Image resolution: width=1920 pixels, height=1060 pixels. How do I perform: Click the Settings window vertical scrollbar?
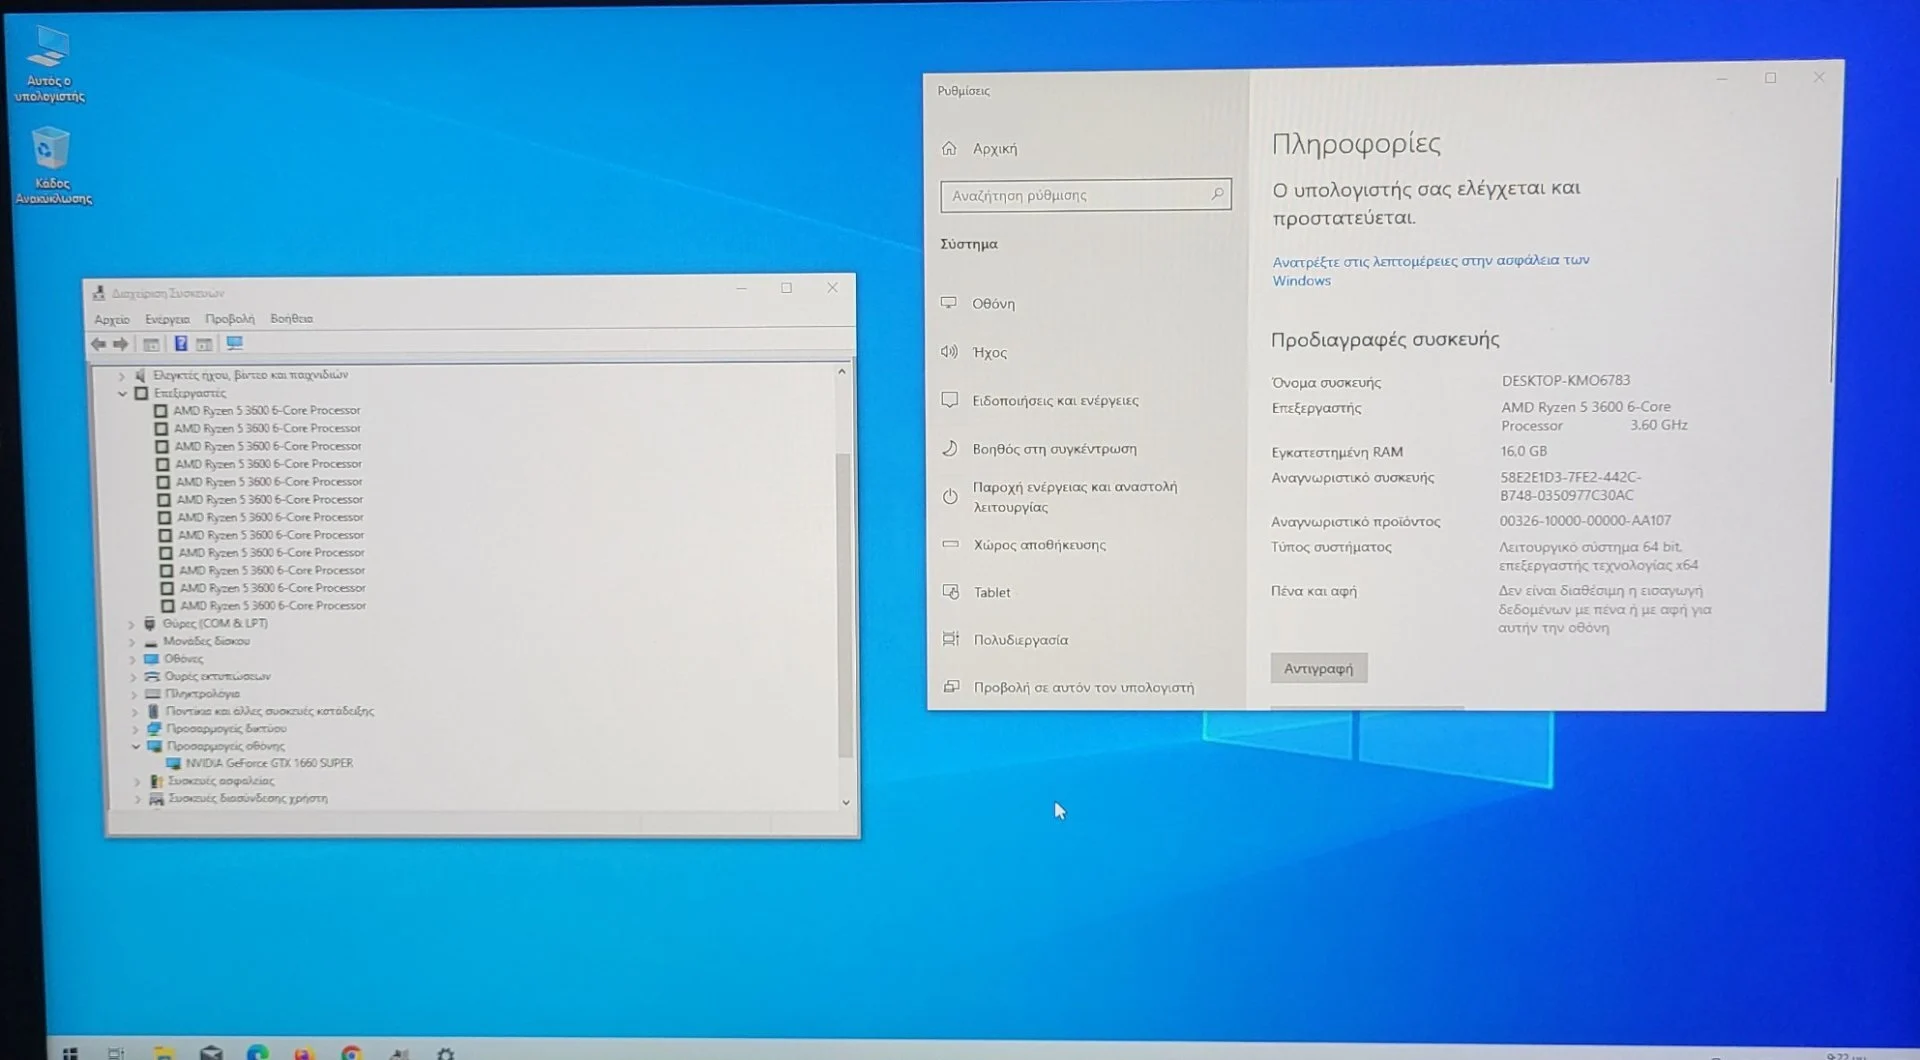(x=1834, y=280)
